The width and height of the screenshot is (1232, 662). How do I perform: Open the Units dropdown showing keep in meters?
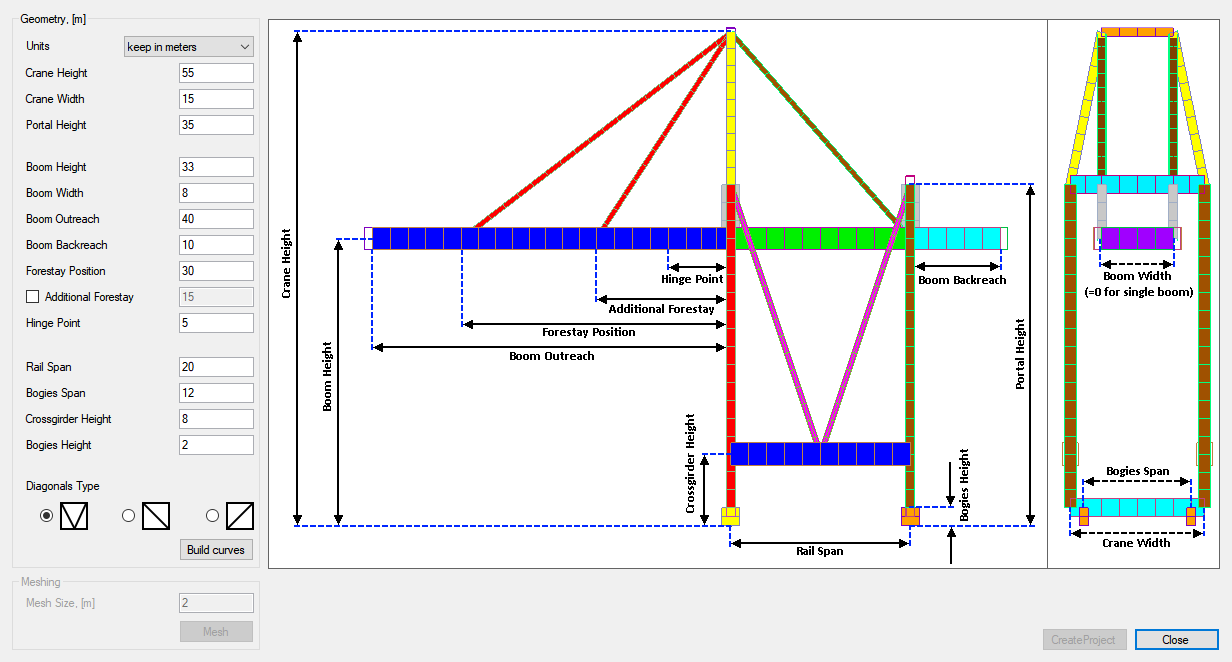click(188, 46)
